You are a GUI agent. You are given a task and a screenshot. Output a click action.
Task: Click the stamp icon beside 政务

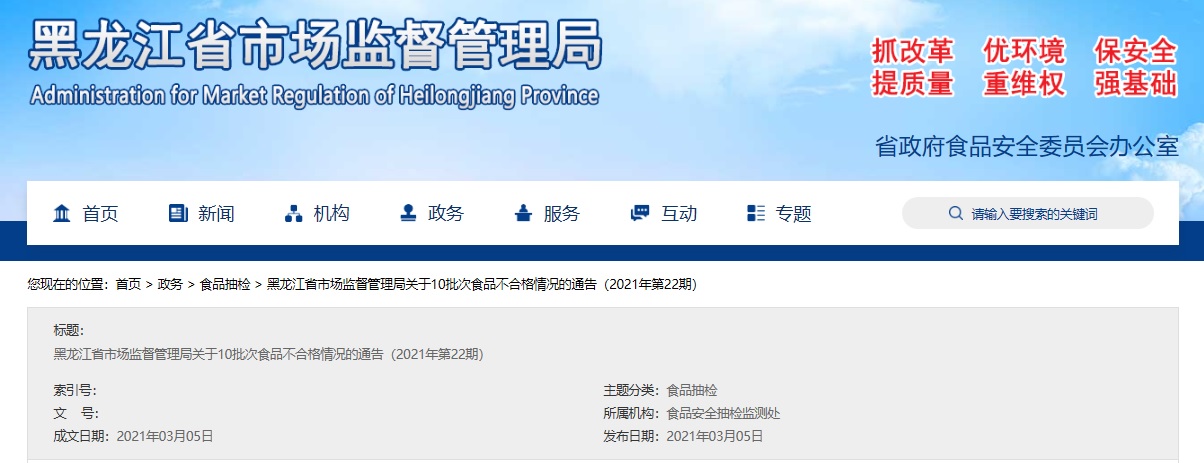[x=408, y=213]
